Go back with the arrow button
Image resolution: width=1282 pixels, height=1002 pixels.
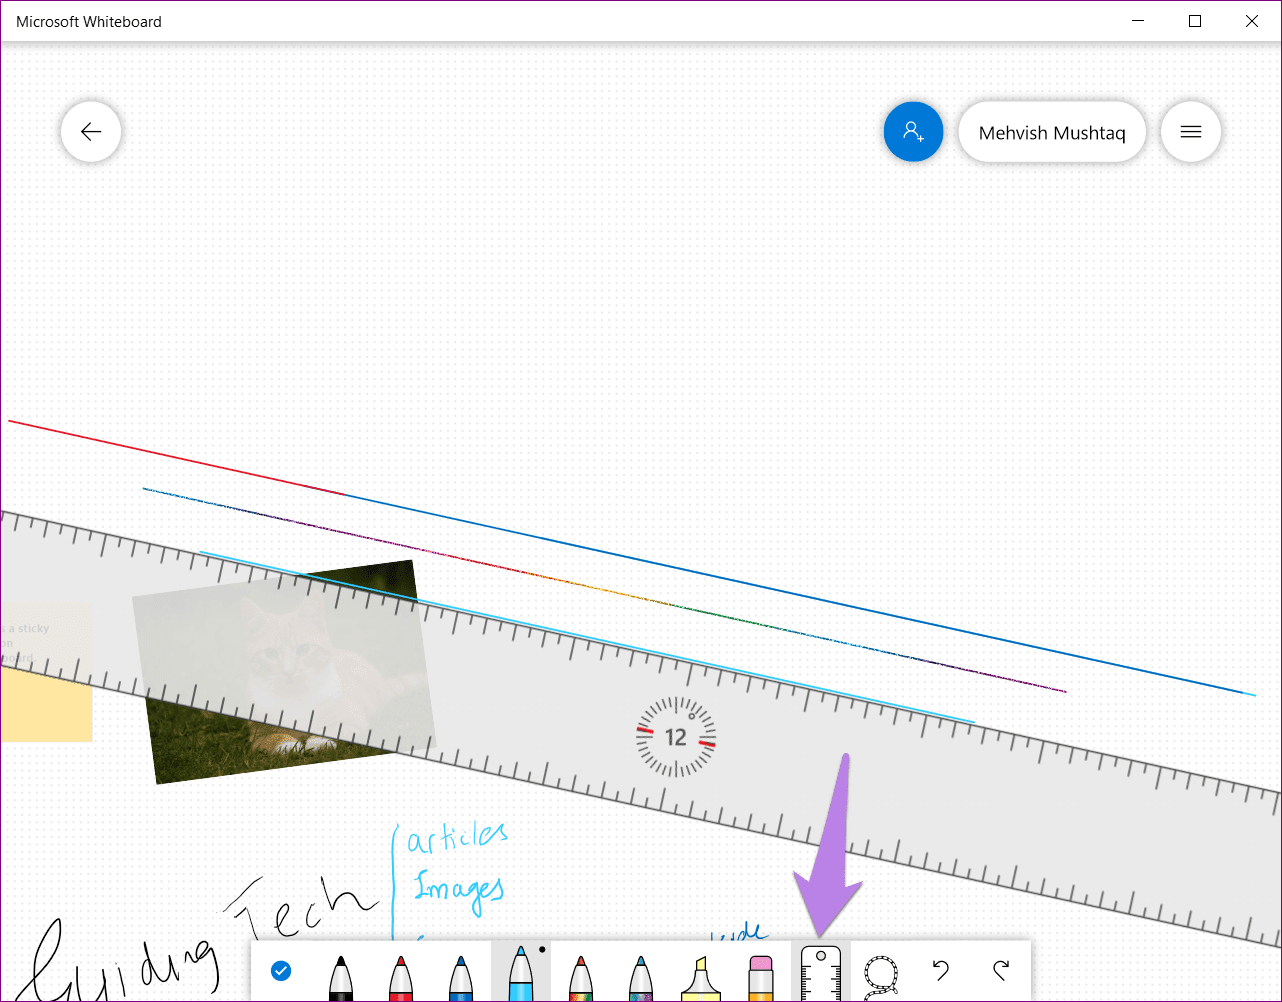click(91, 132)
